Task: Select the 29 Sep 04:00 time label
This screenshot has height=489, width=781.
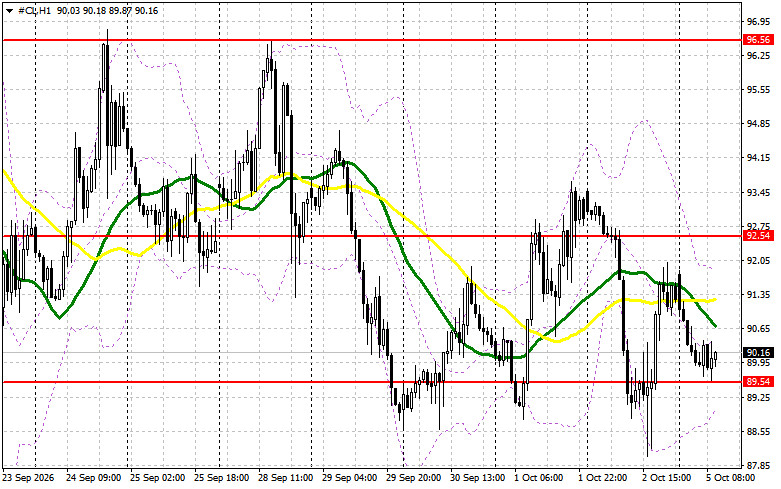Action: (349, 478)
